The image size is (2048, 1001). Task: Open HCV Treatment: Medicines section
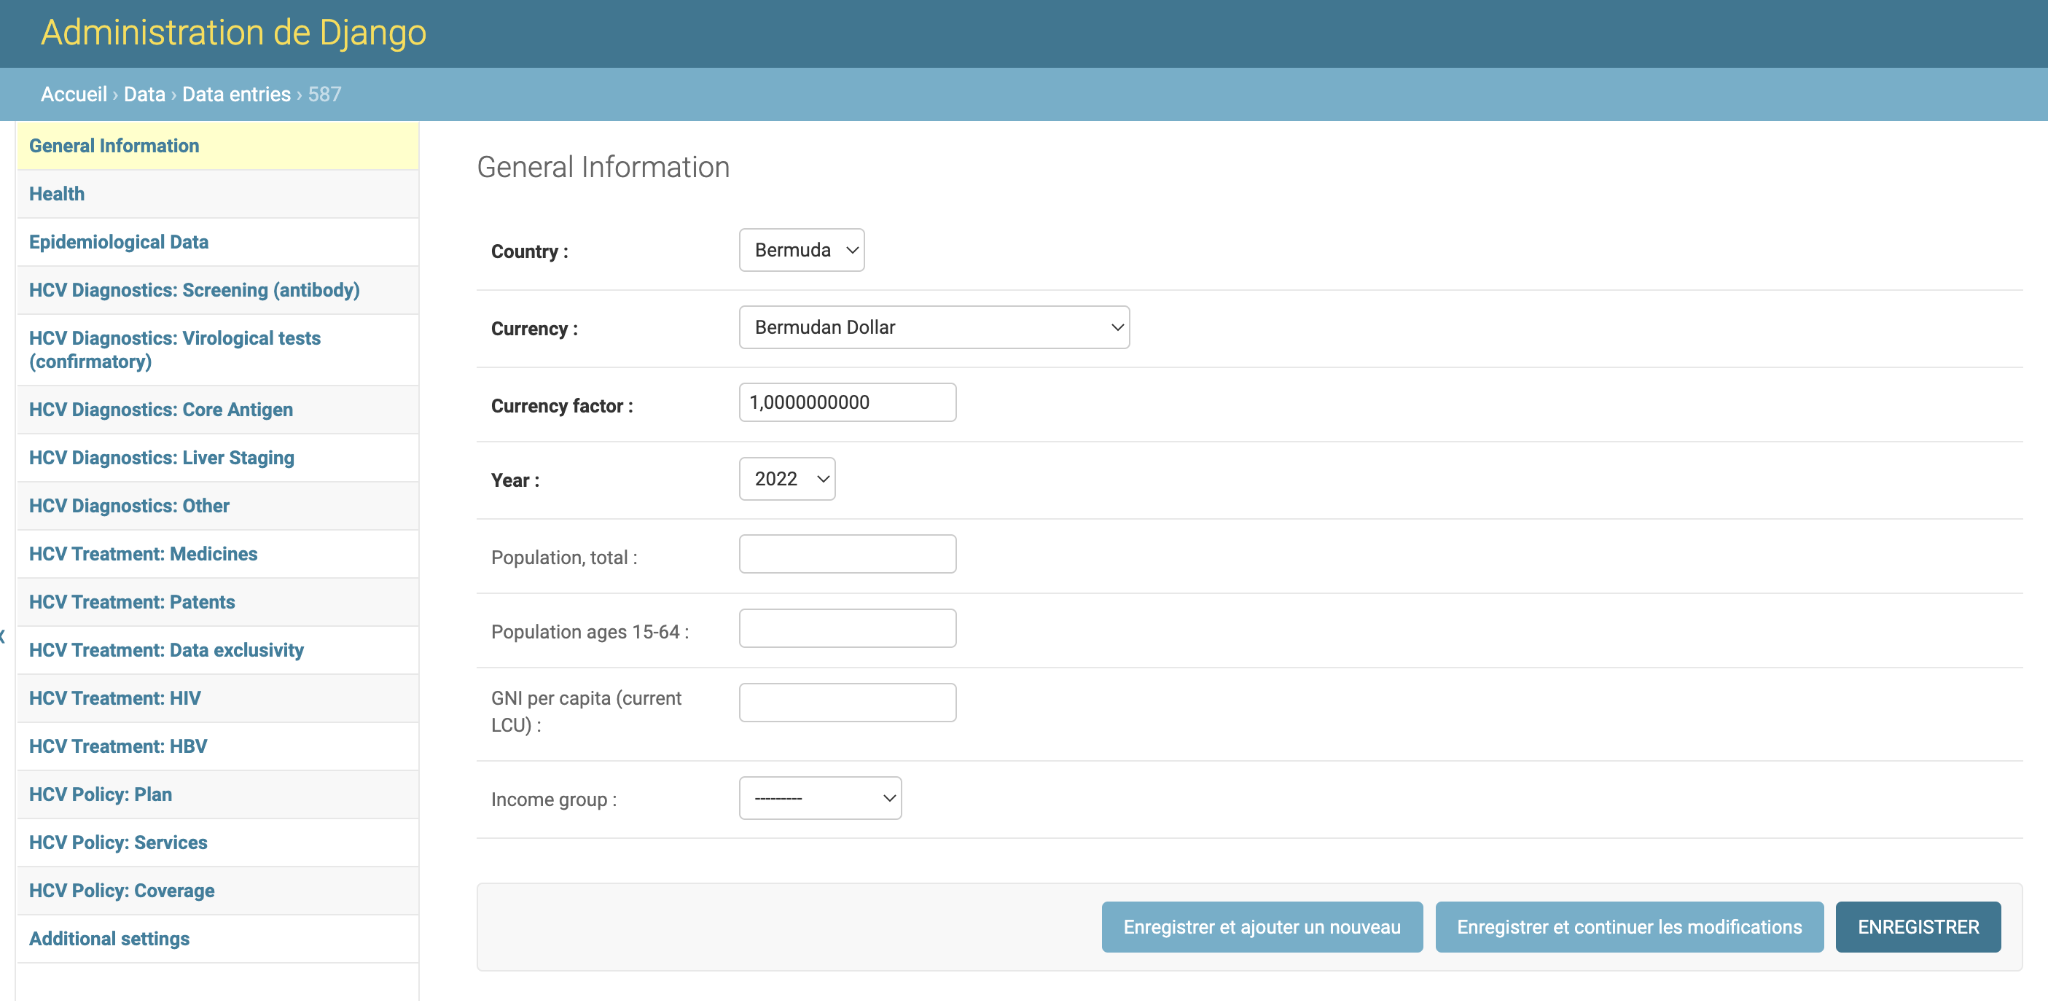click(143, 554)
